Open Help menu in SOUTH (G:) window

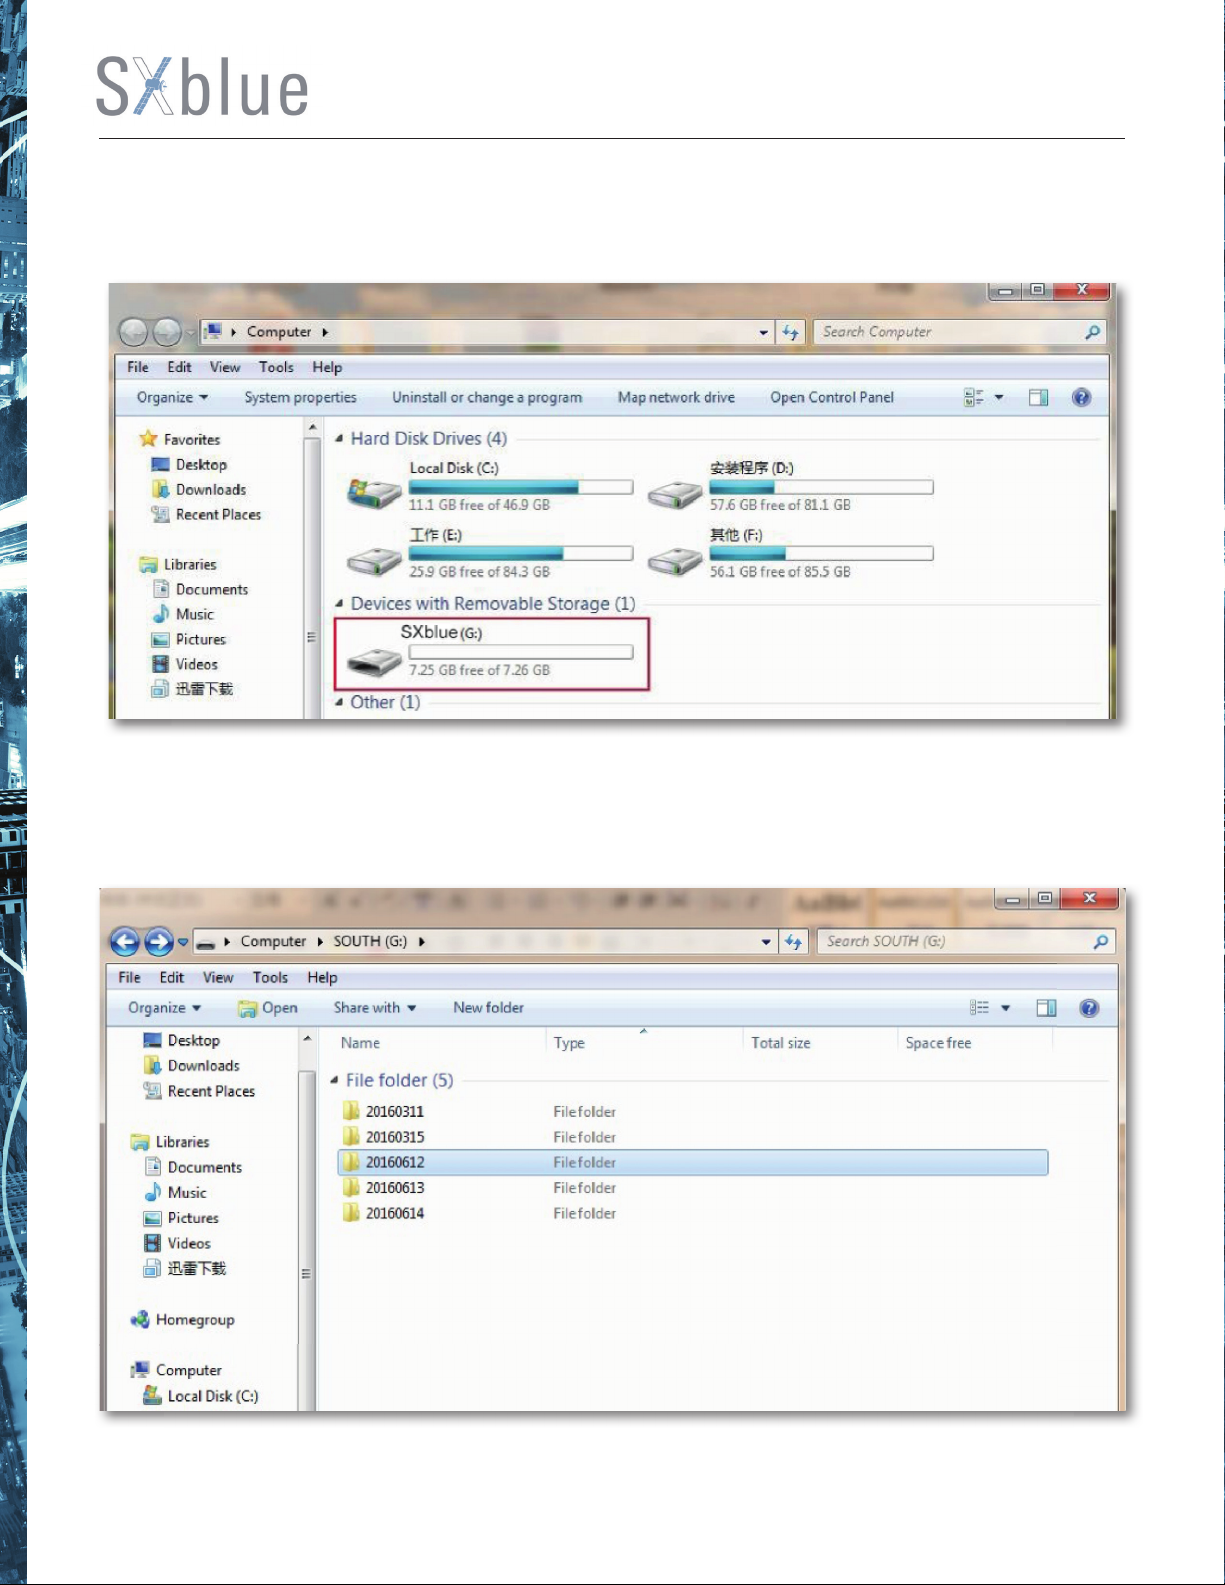pyautogui.click(x=322, y=977)
